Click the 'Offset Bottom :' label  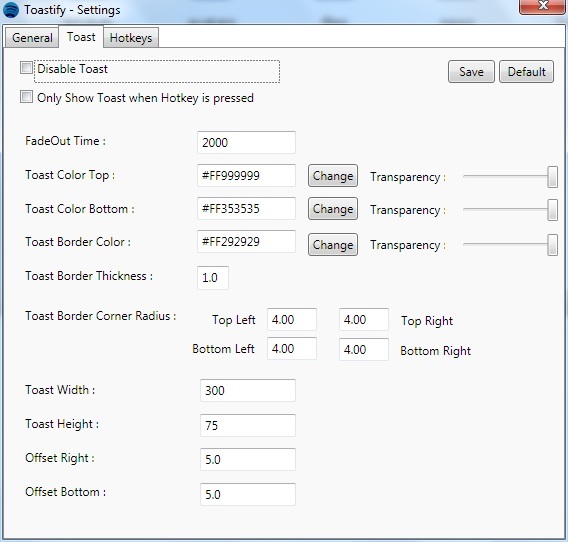coord(66,492)
